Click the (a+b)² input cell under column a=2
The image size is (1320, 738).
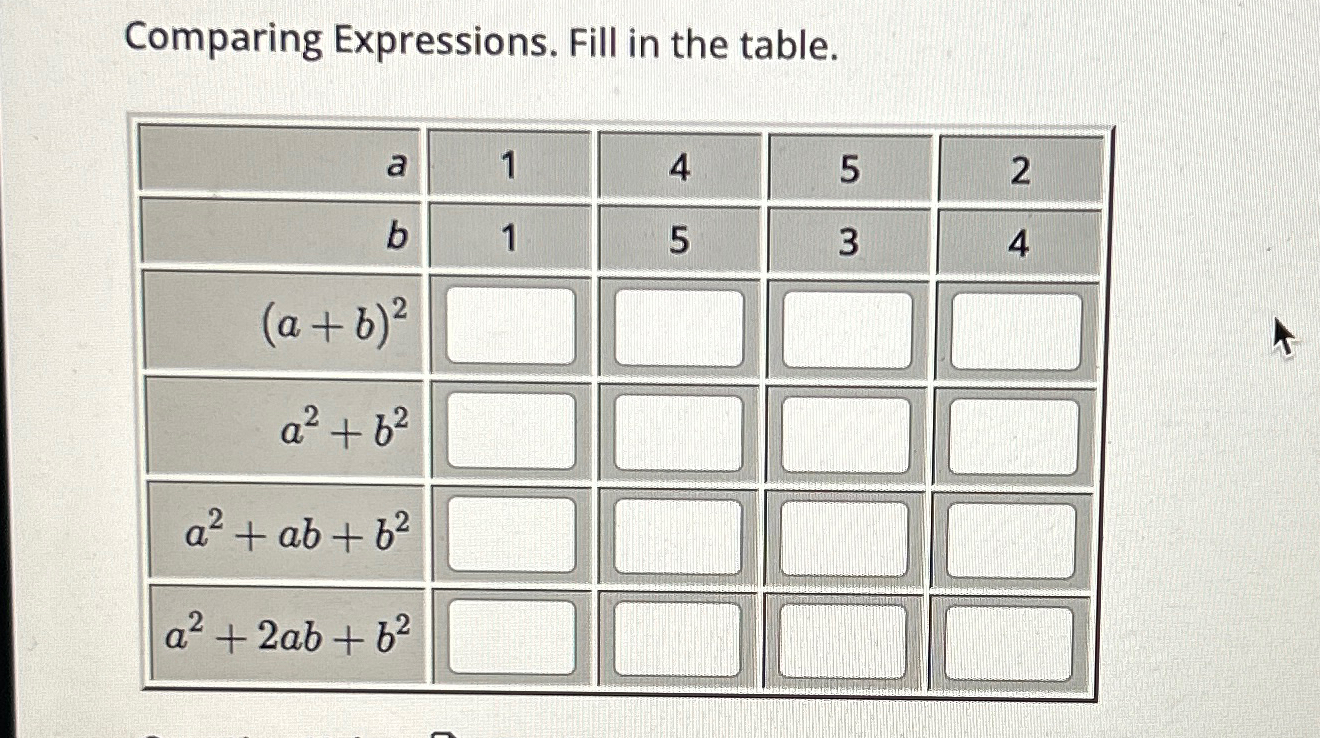click(1013, 330)
